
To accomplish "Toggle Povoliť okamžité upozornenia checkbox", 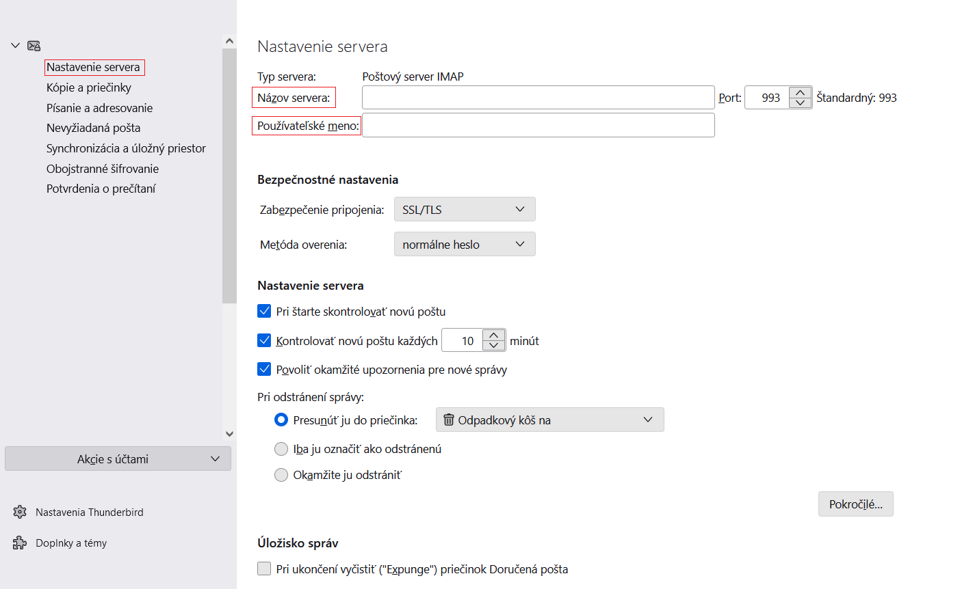I will [x=264, y=369].
